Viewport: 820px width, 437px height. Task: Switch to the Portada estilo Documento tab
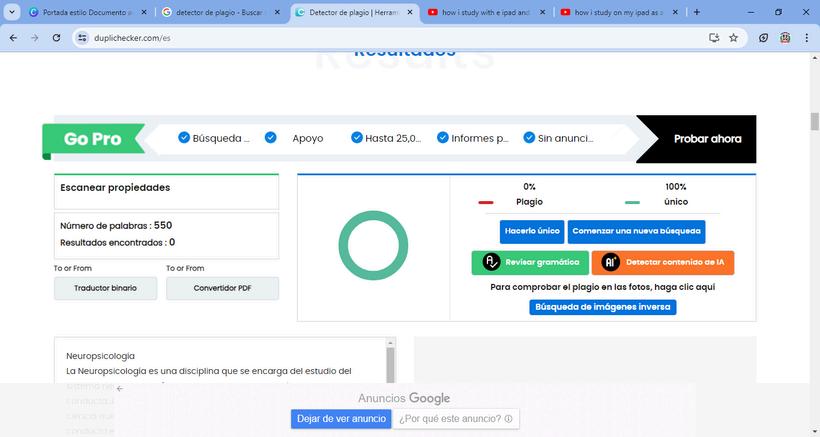click(87, 12)
